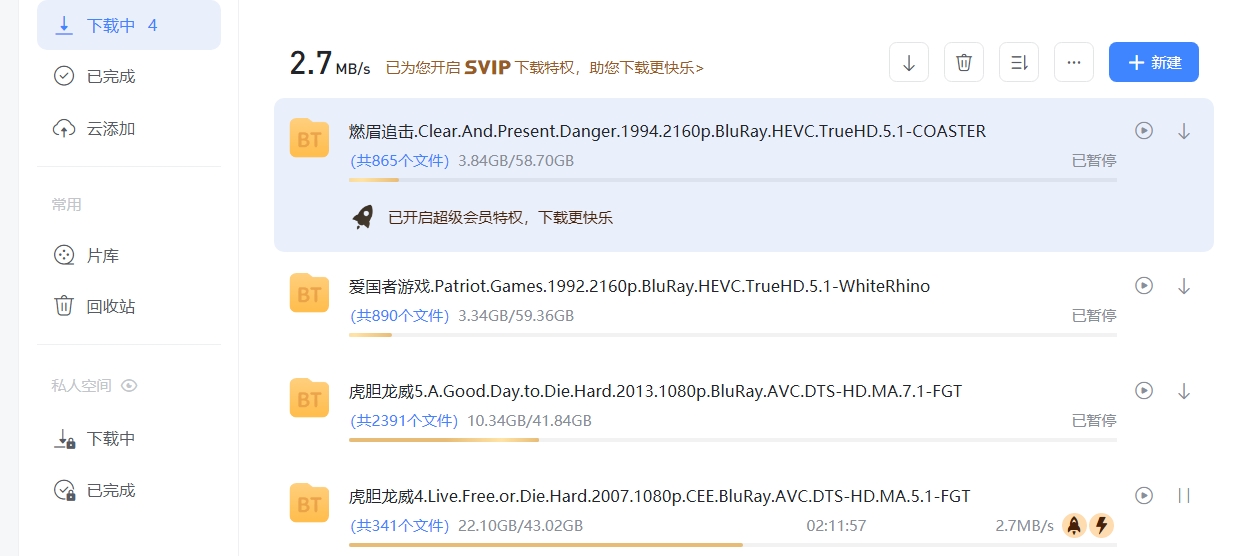Viewport: 1239px width, 556px height.
Task: Open the SVIP download privilege link
Action: [x=544, y=68]
